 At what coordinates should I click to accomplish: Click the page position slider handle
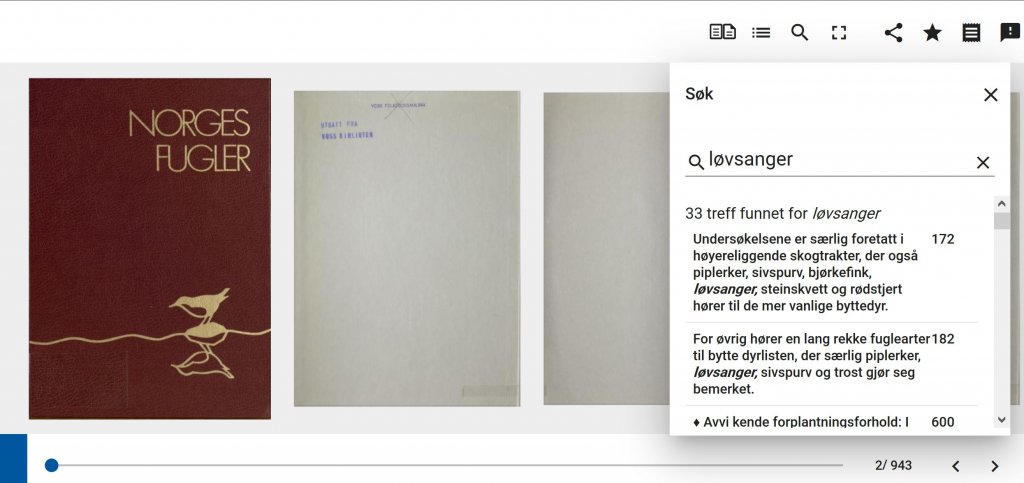tap(52, 465)
